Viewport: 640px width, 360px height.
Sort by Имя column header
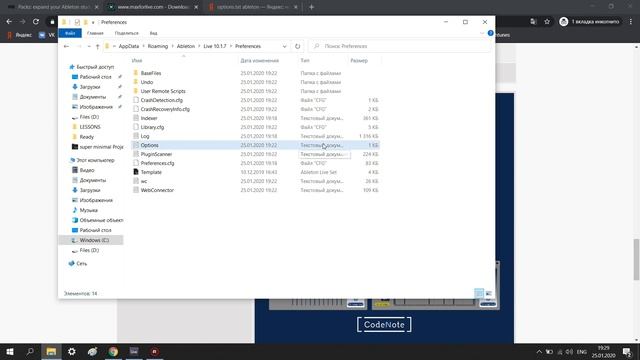137,60
